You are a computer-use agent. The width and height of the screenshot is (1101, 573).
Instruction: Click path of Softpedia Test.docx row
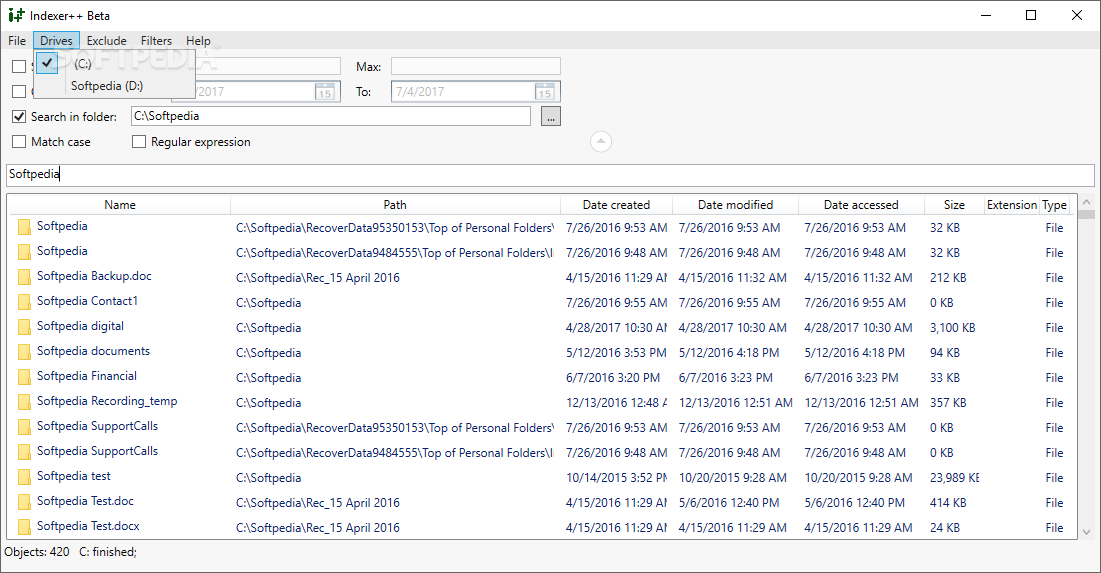point(317,527)
